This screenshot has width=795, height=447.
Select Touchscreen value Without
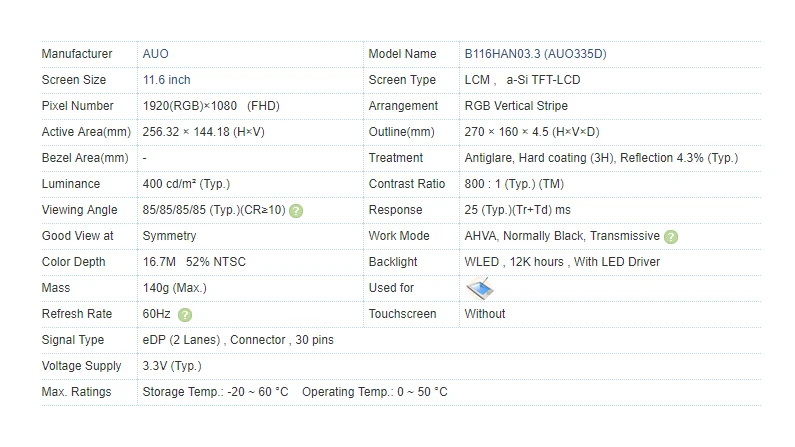pos(485,314)
